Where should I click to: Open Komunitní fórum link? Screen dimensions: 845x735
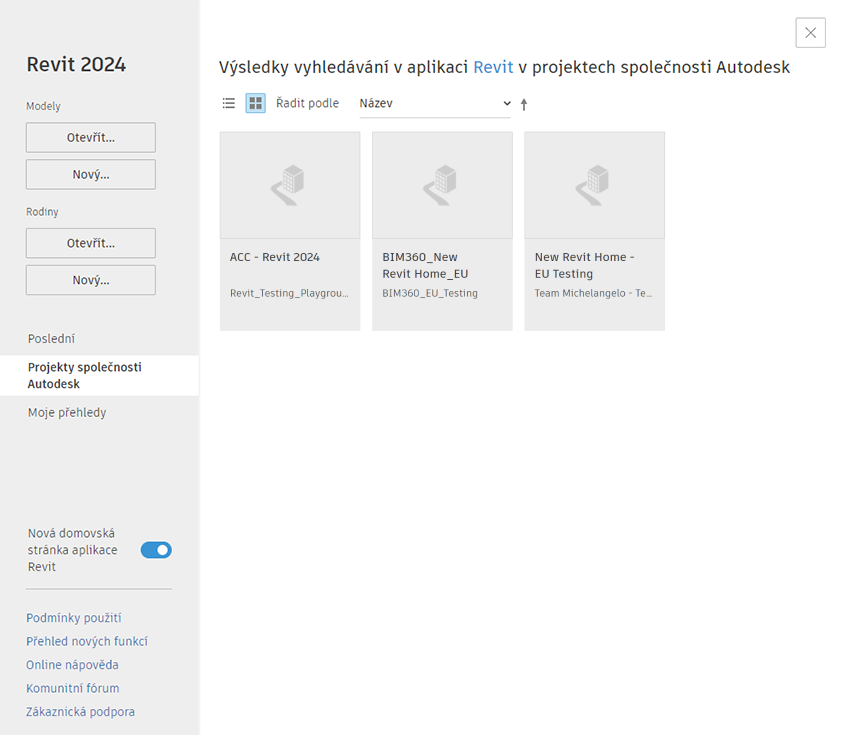pos(73,688)
